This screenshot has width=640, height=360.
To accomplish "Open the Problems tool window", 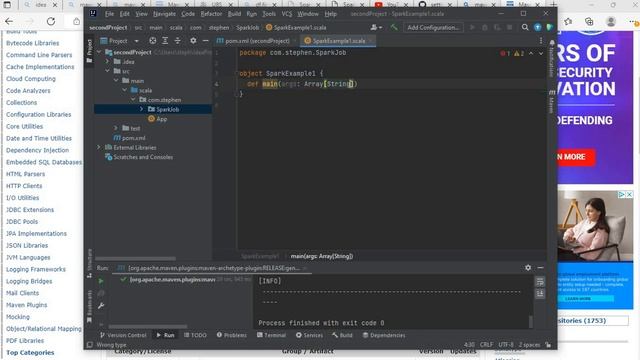I will point(232,335).
